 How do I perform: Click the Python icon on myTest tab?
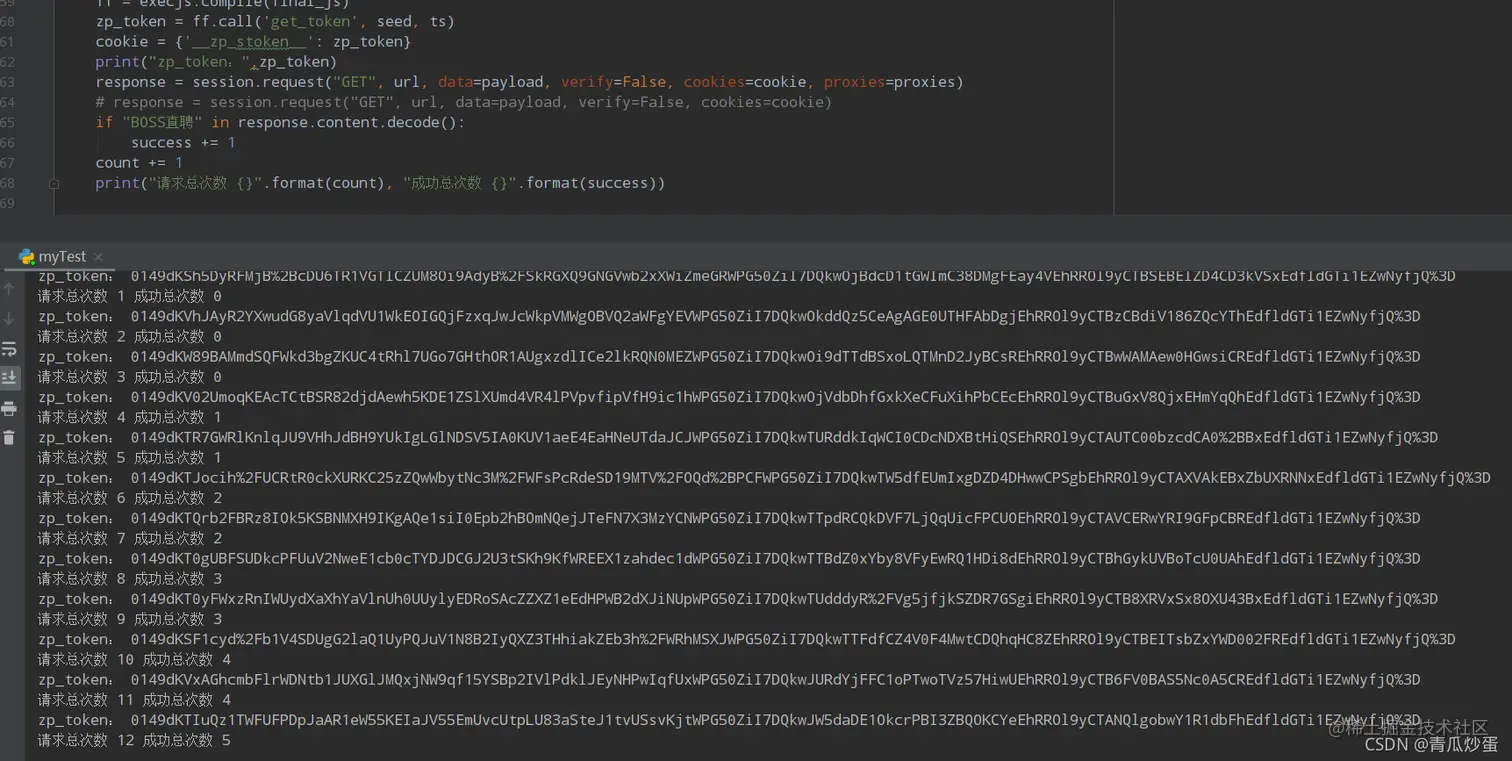coord(26,256)
